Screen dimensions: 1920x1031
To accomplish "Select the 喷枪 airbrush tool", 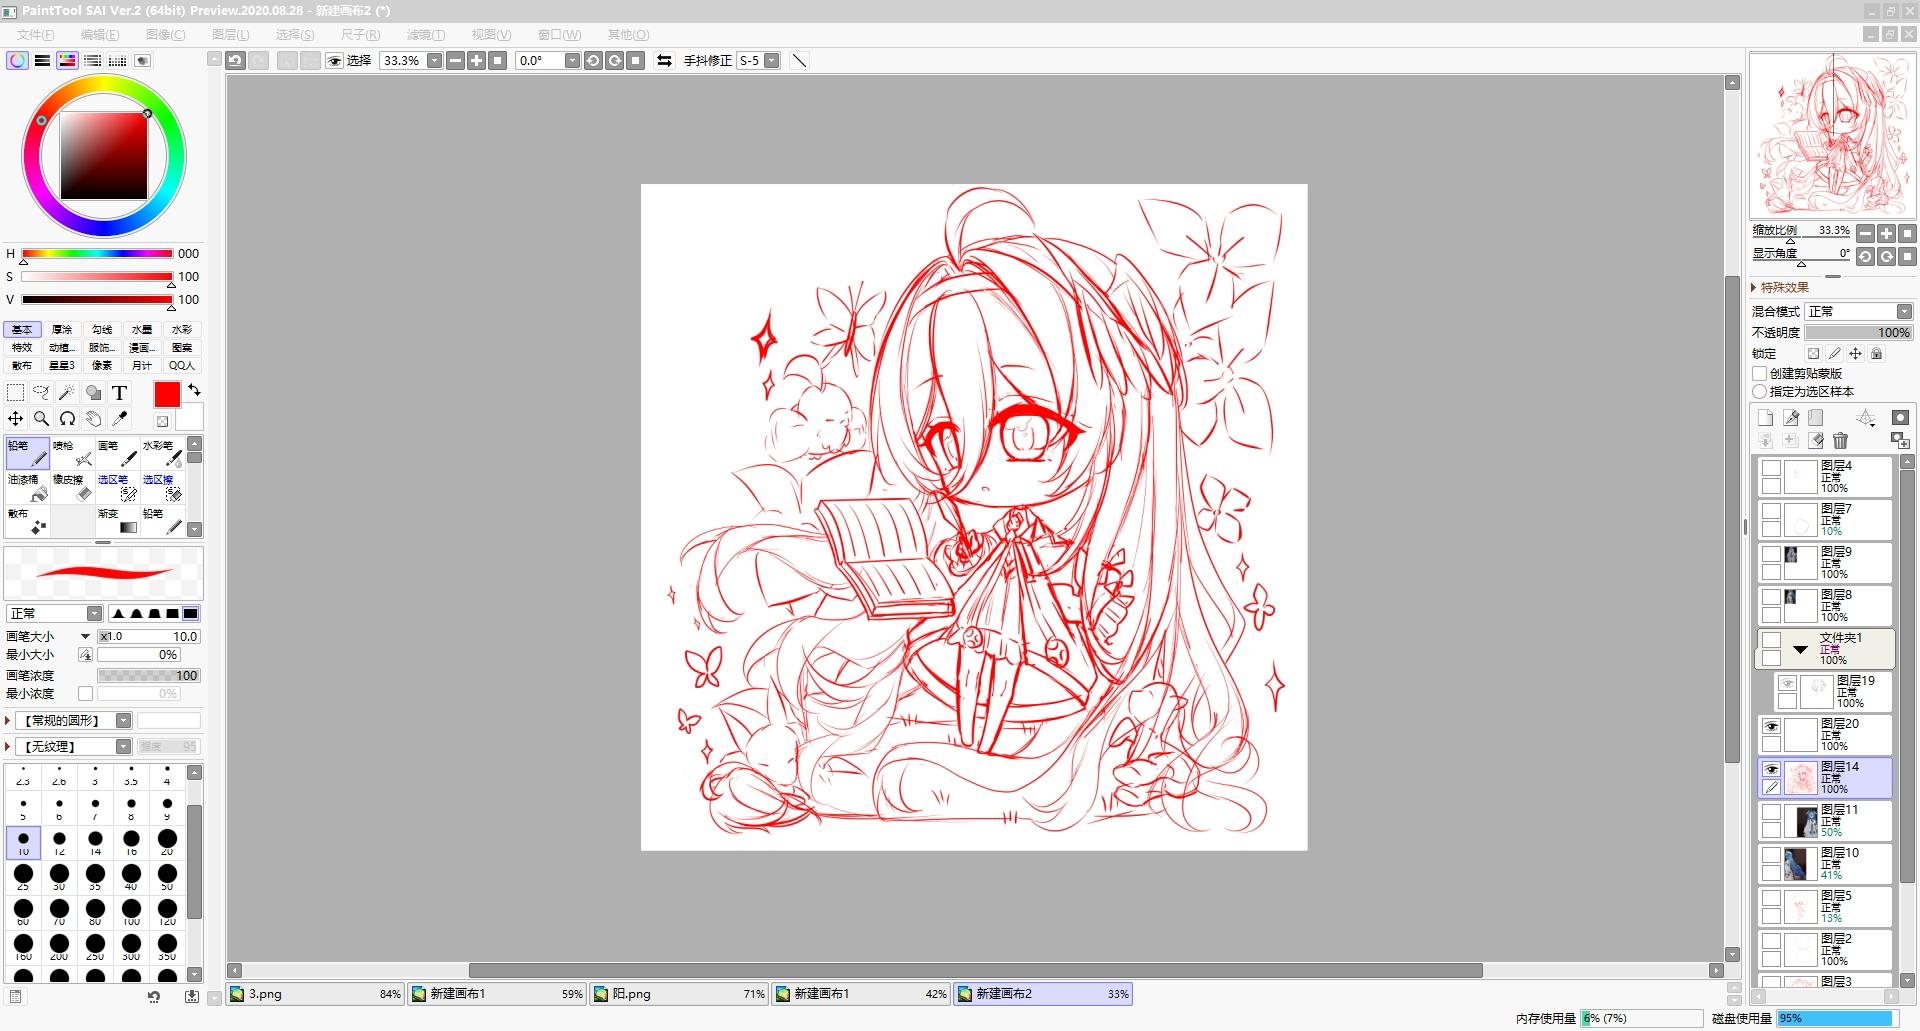I will pos(73,453).
